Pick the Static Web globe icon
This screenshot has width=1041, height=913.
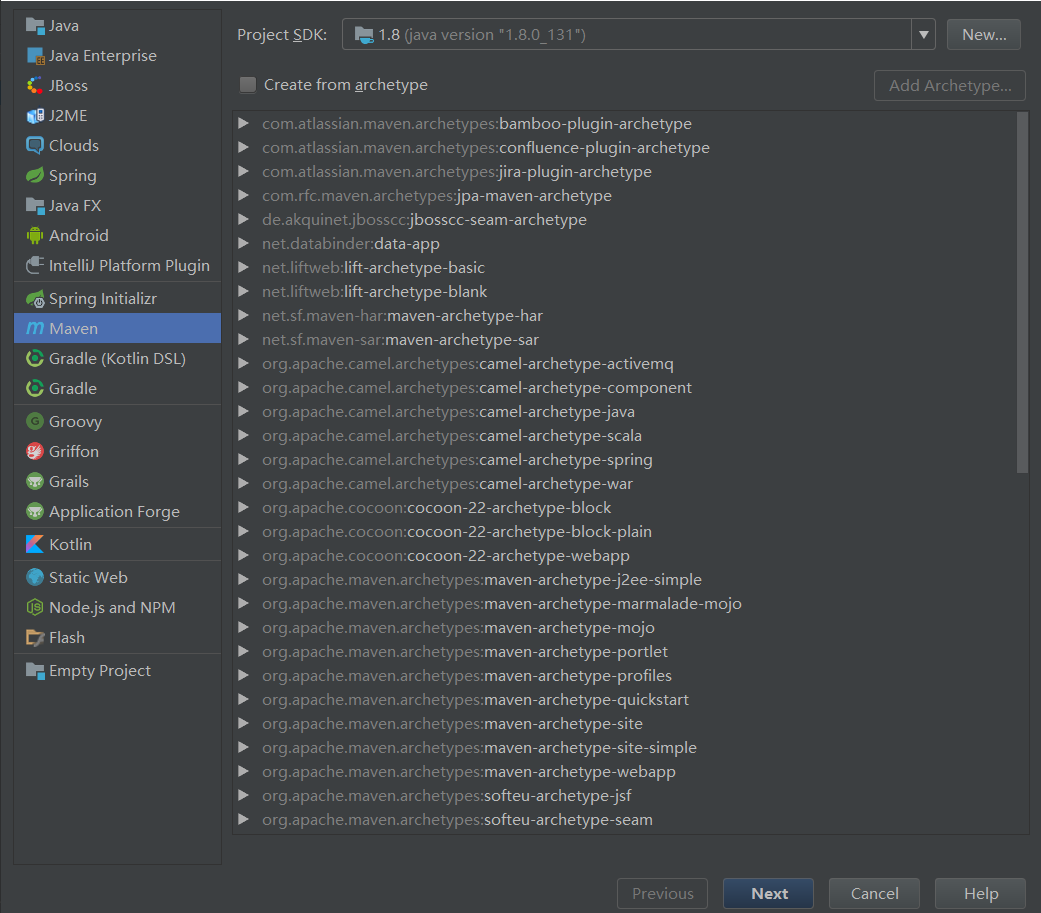35,577
